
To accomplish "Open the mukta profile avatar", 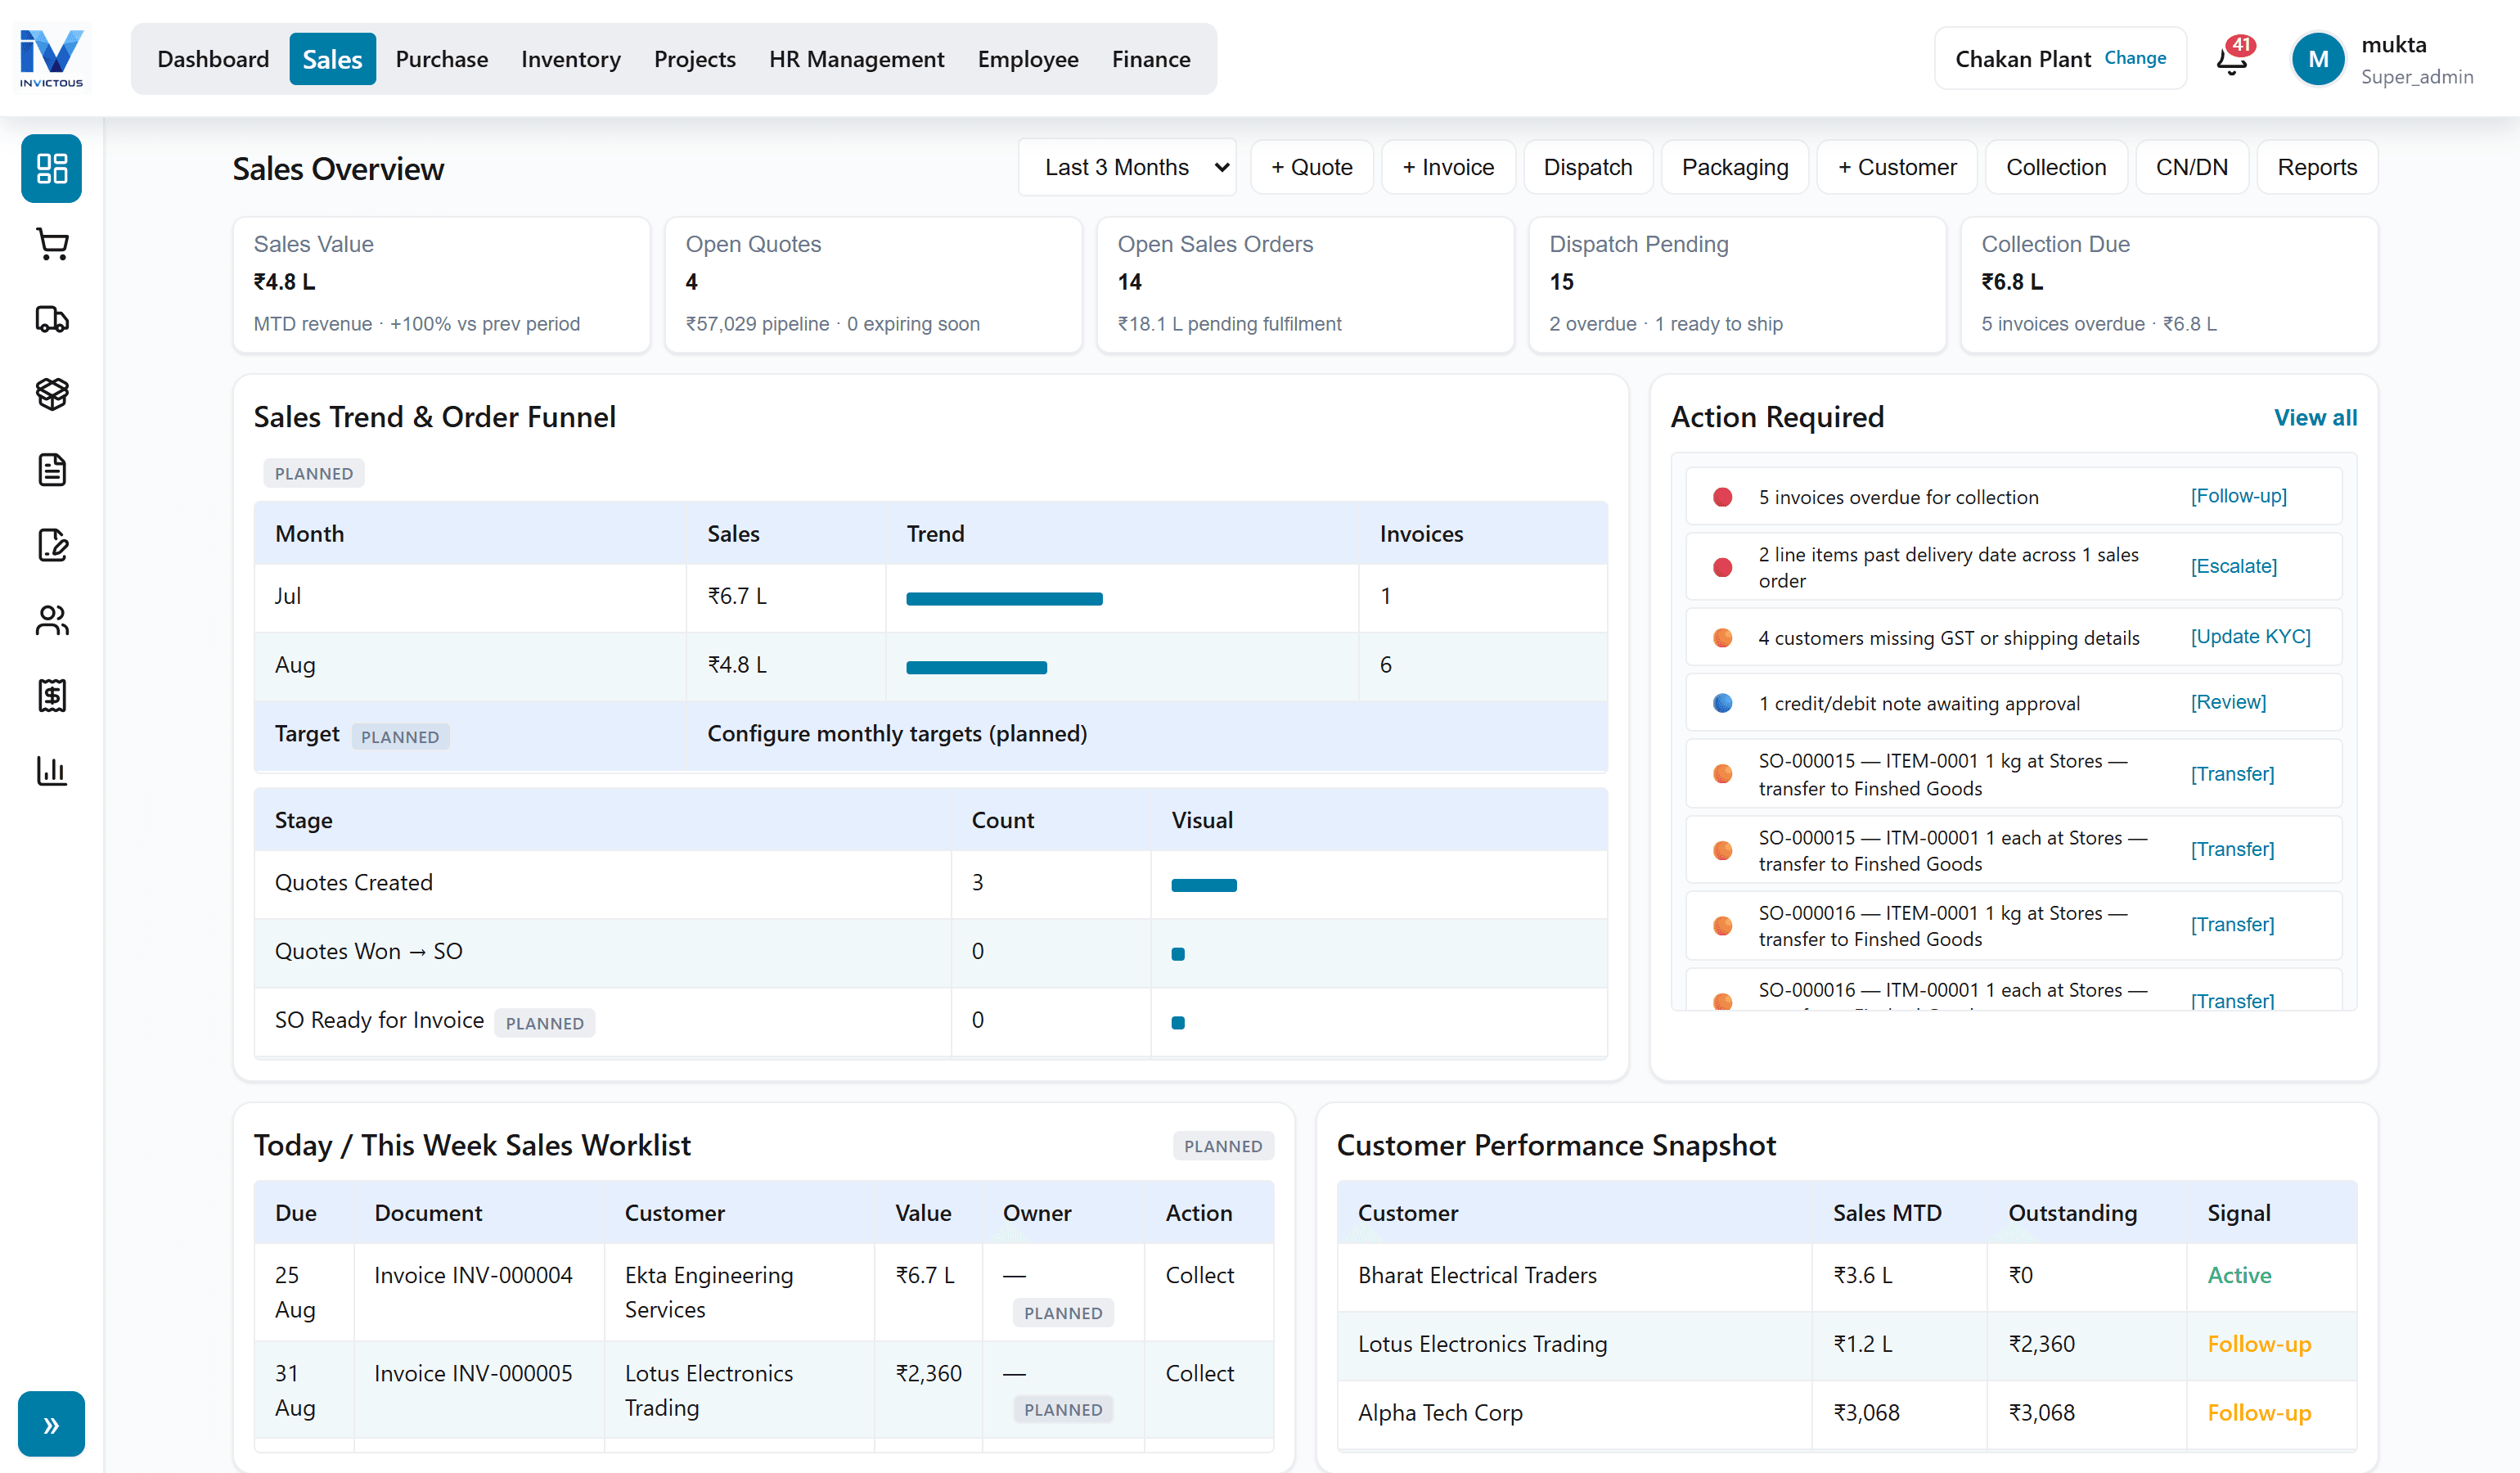I will pos(2318,59).
